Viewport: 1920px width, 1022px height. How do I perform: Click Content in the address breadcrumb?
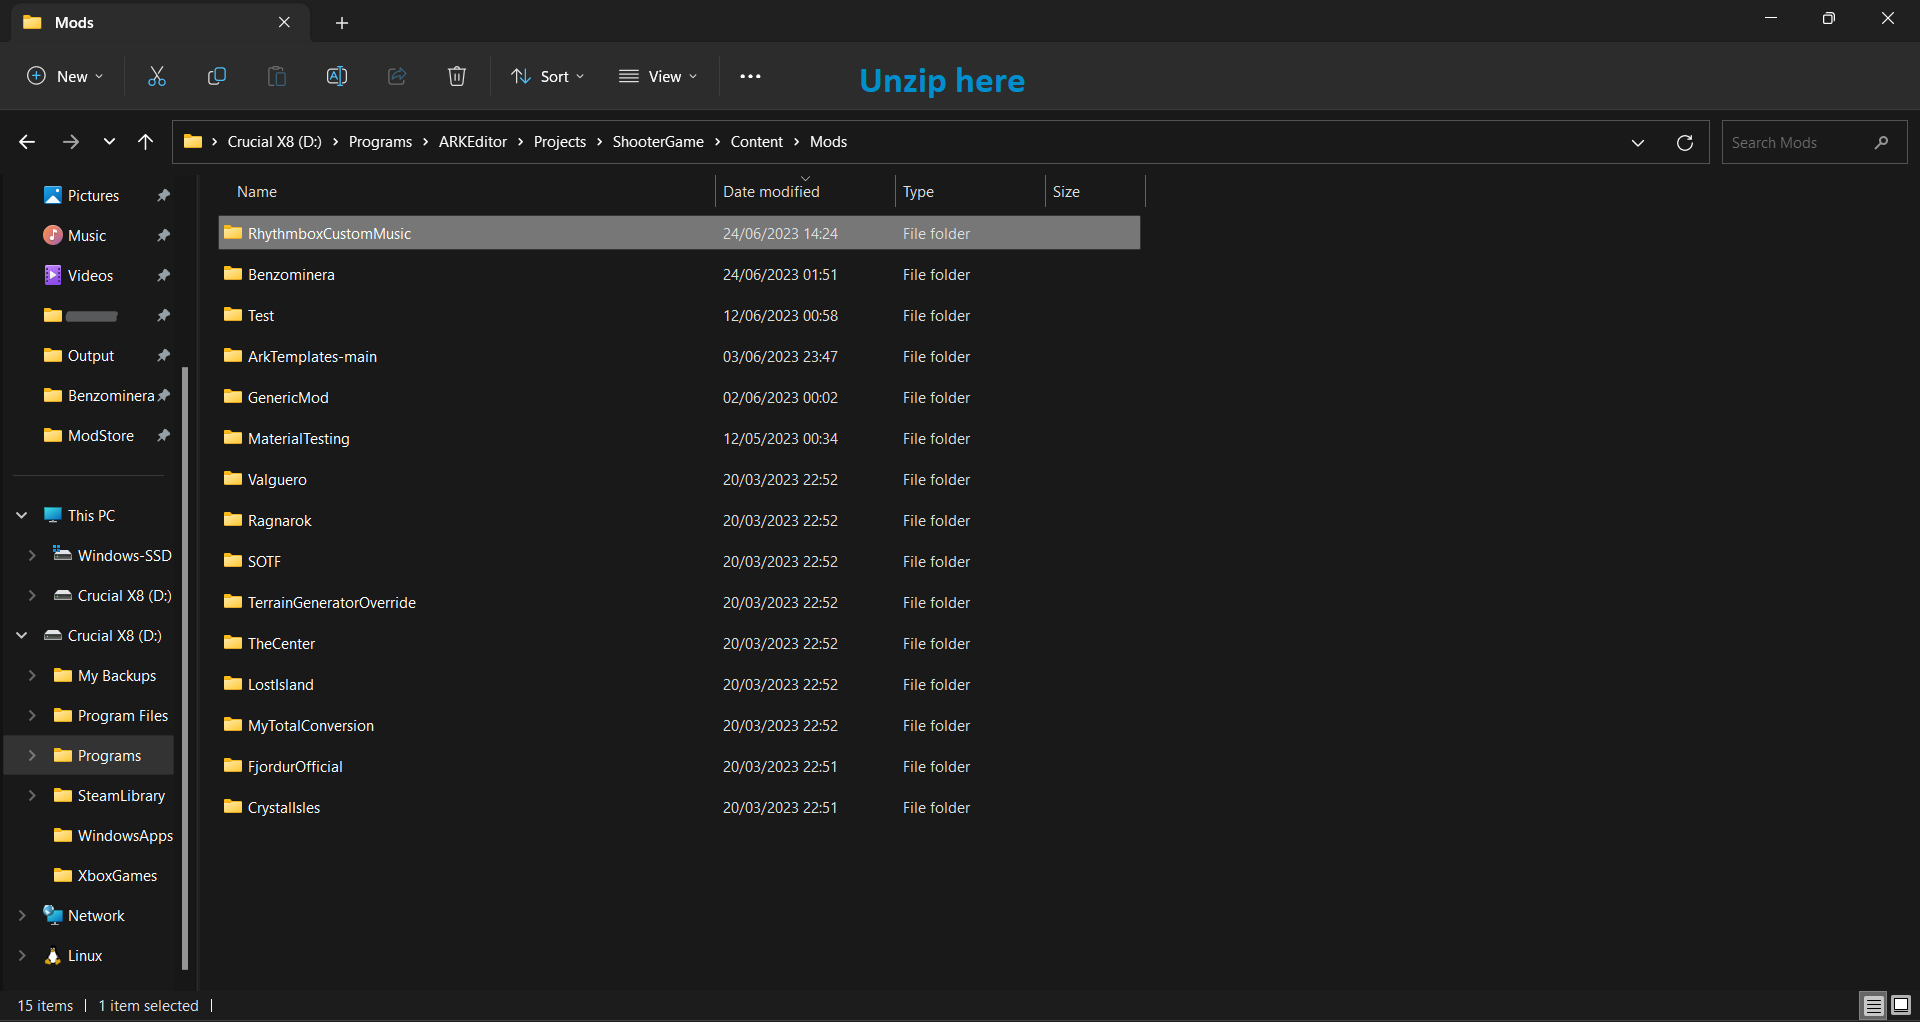(x=757, y=142)
